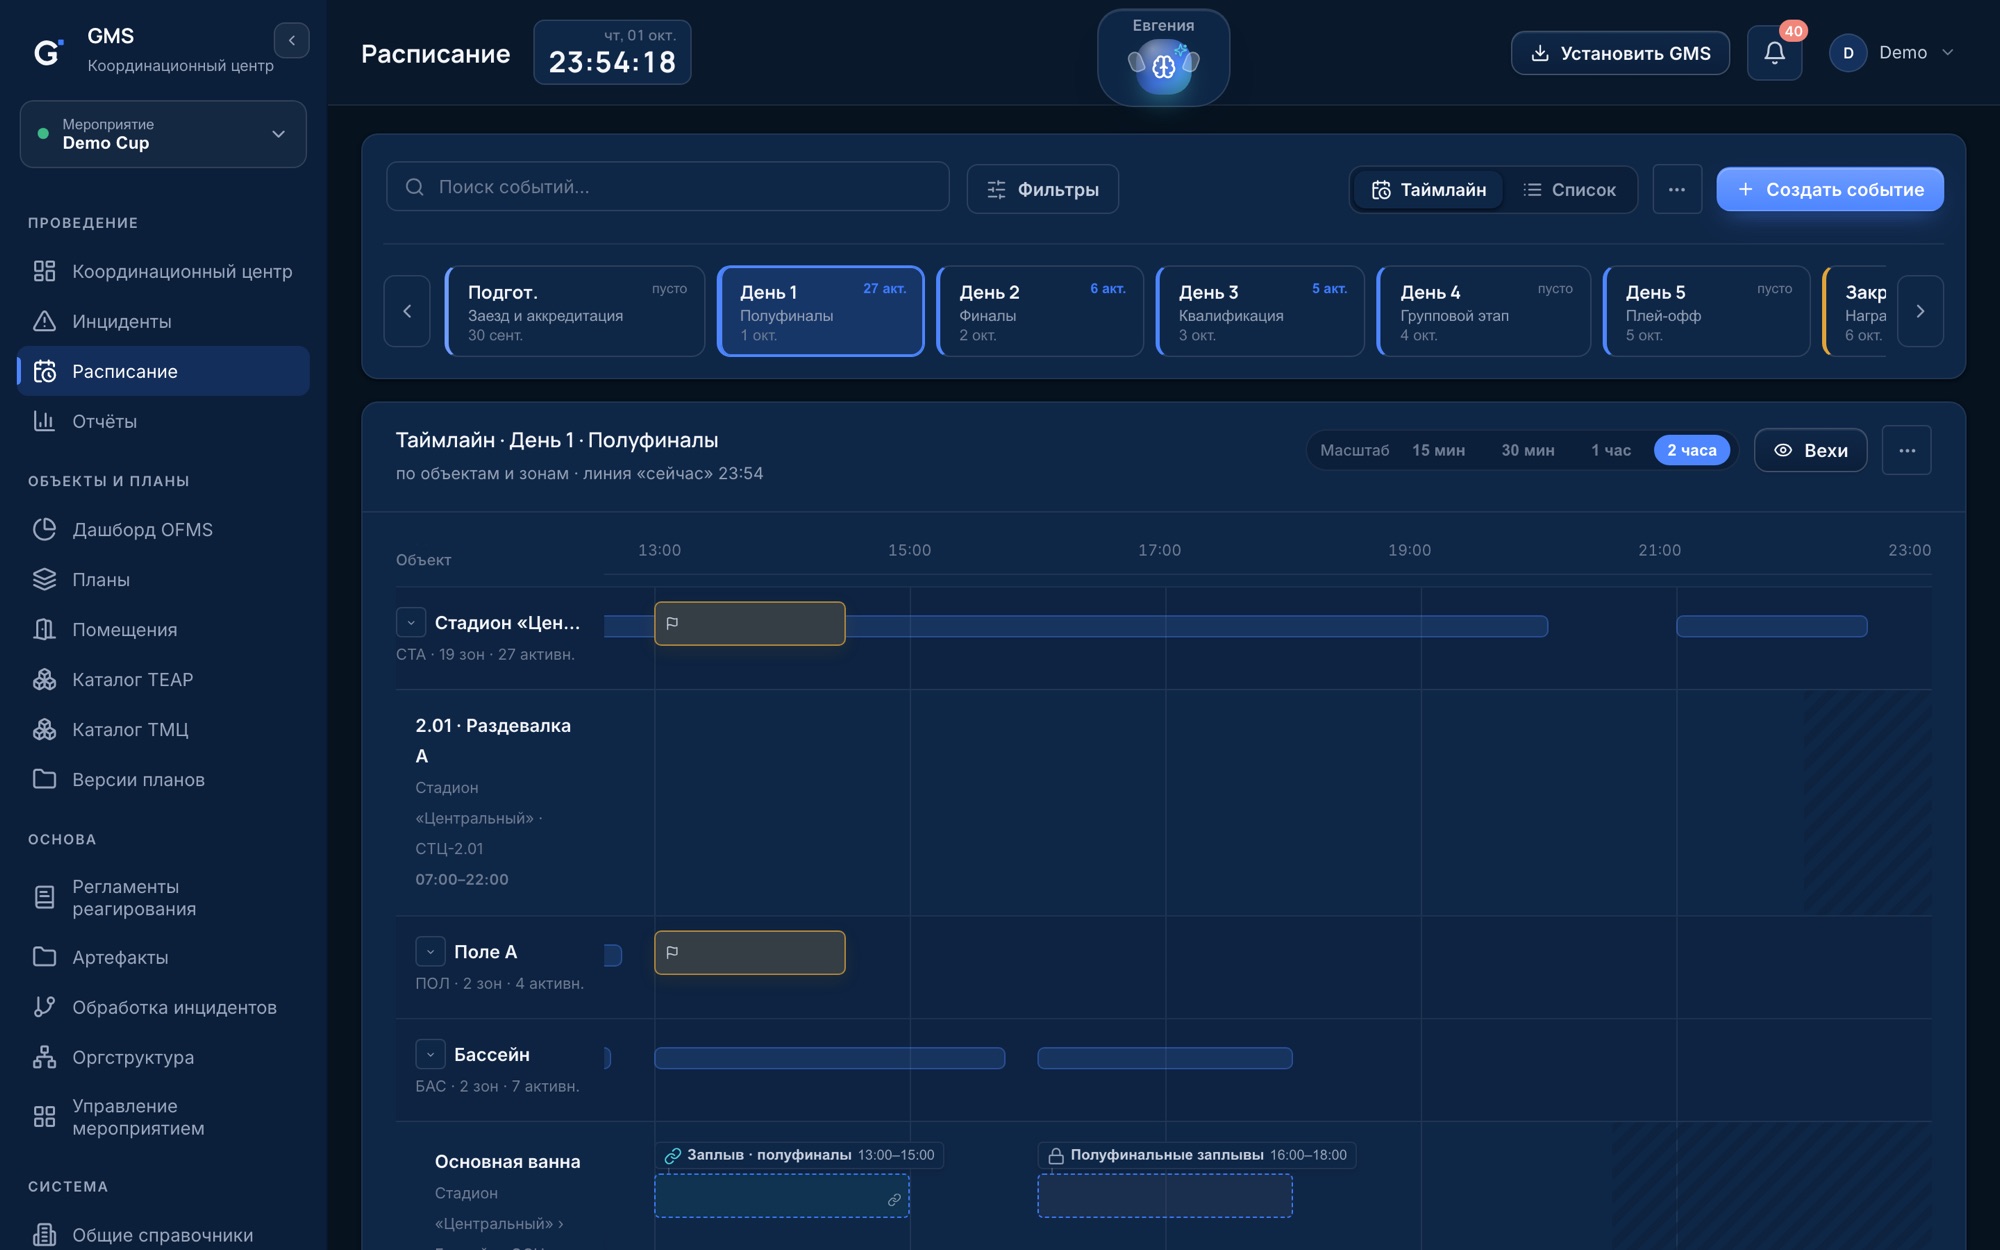Open Артефакты in sidebar
2000x1250 pixels.
click(164, 957)
